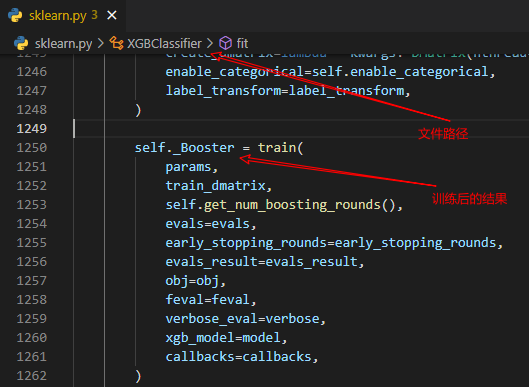Click line number 1246 in gutter

pyautogui.click(x=32, y=72)
